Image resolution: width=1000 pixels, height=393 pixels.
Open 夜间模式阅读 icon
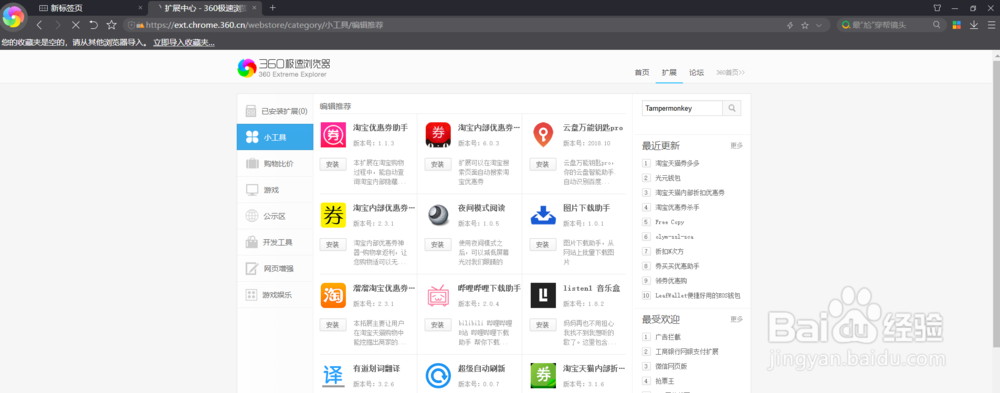coord(438,215)
